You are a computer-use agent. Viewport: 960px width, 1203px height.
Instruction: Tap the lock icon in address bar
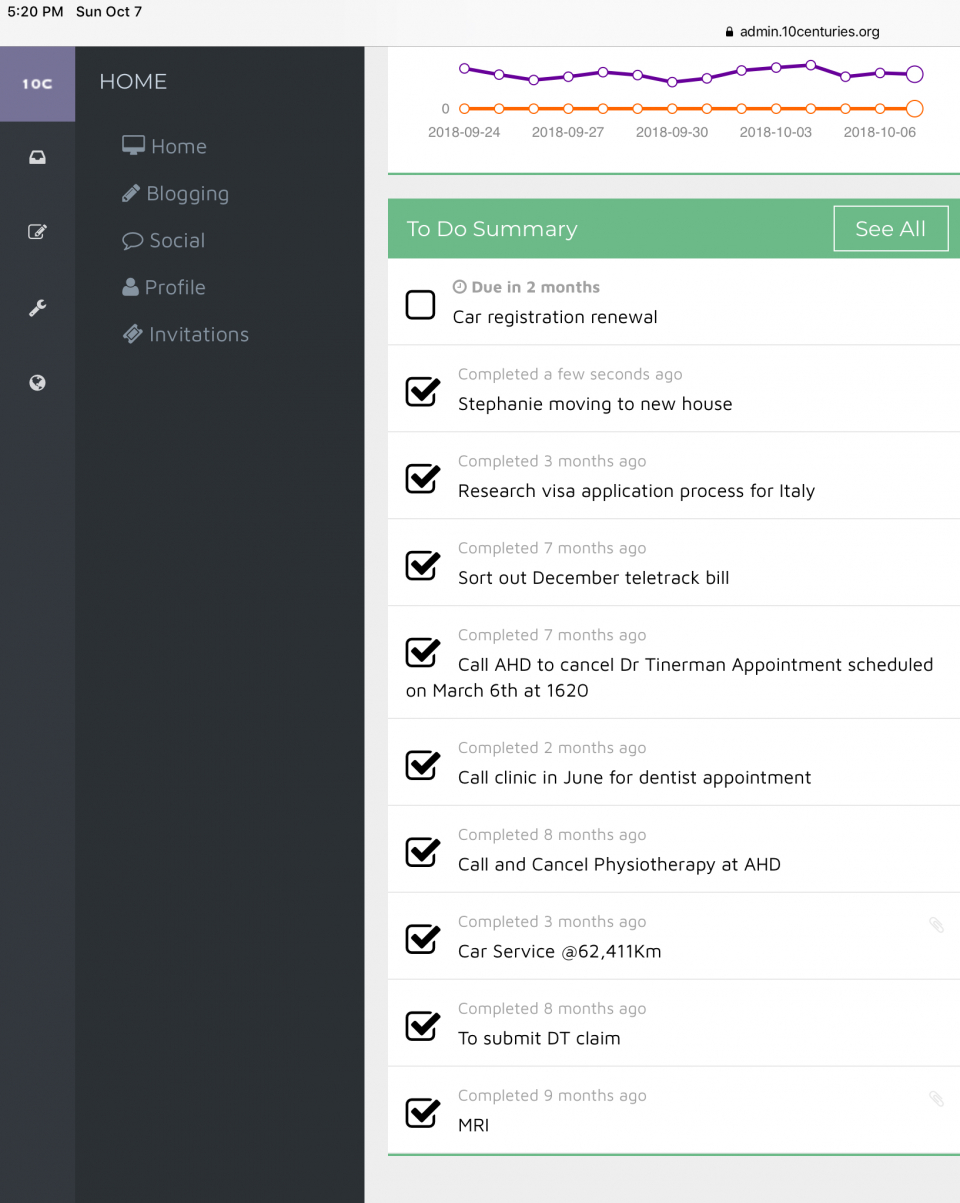point(729,32)
